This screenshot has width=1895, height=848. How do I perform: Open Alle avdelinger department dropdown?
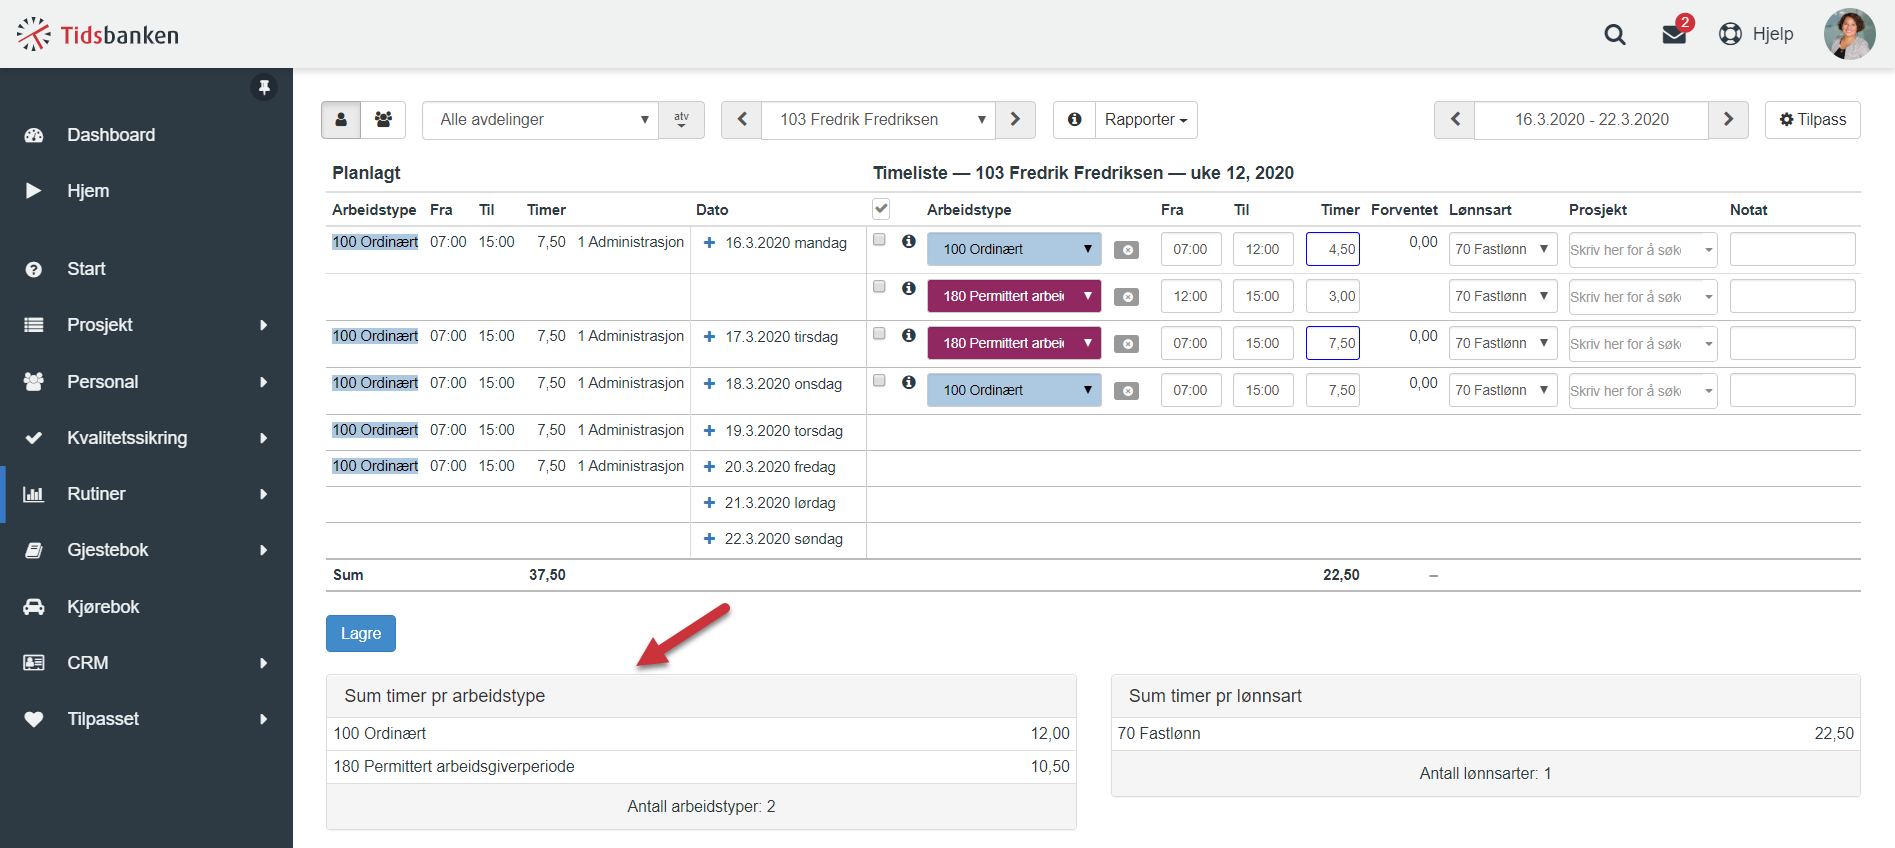pos(540,120)
